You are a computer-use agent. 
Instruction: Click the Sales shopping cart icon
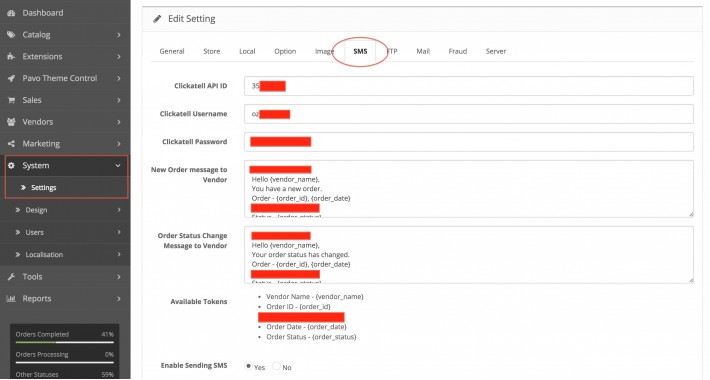click(x=11, y=100)
